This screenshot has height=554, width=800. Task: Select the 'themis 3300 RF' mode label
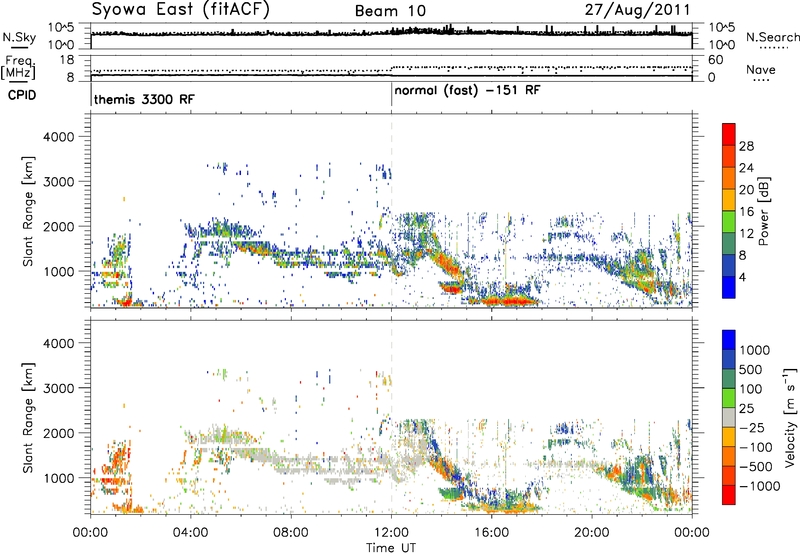pos(144,99)
